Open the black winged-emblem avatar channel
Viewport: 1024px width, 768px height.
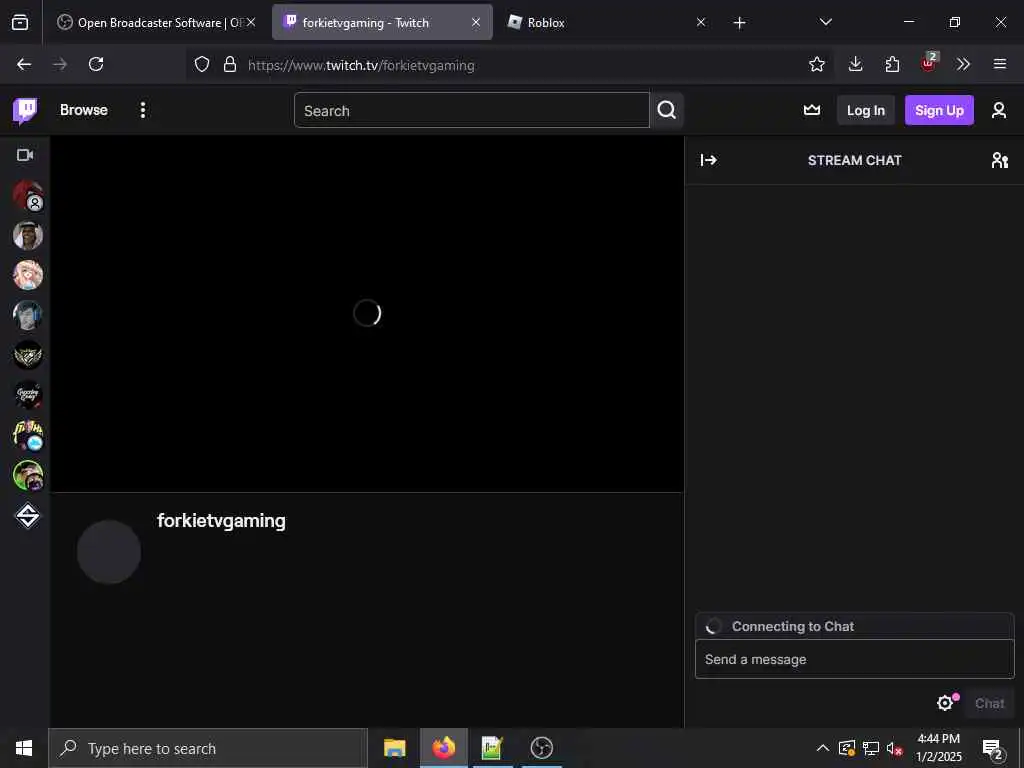(28, 355)
